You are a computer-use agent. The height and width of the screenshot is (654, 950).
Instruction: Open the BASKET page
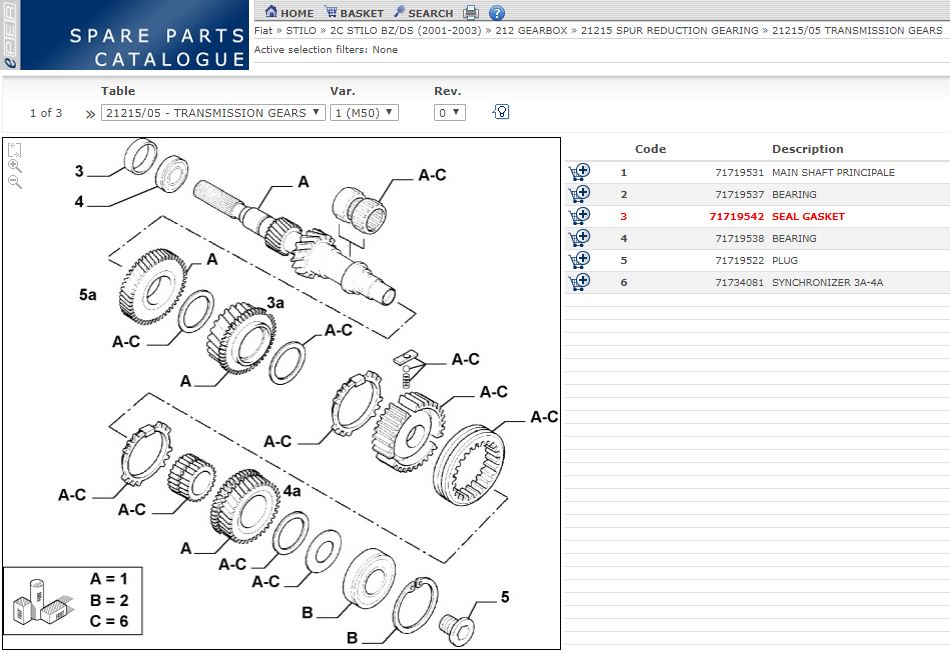click(x=354, y=13)
